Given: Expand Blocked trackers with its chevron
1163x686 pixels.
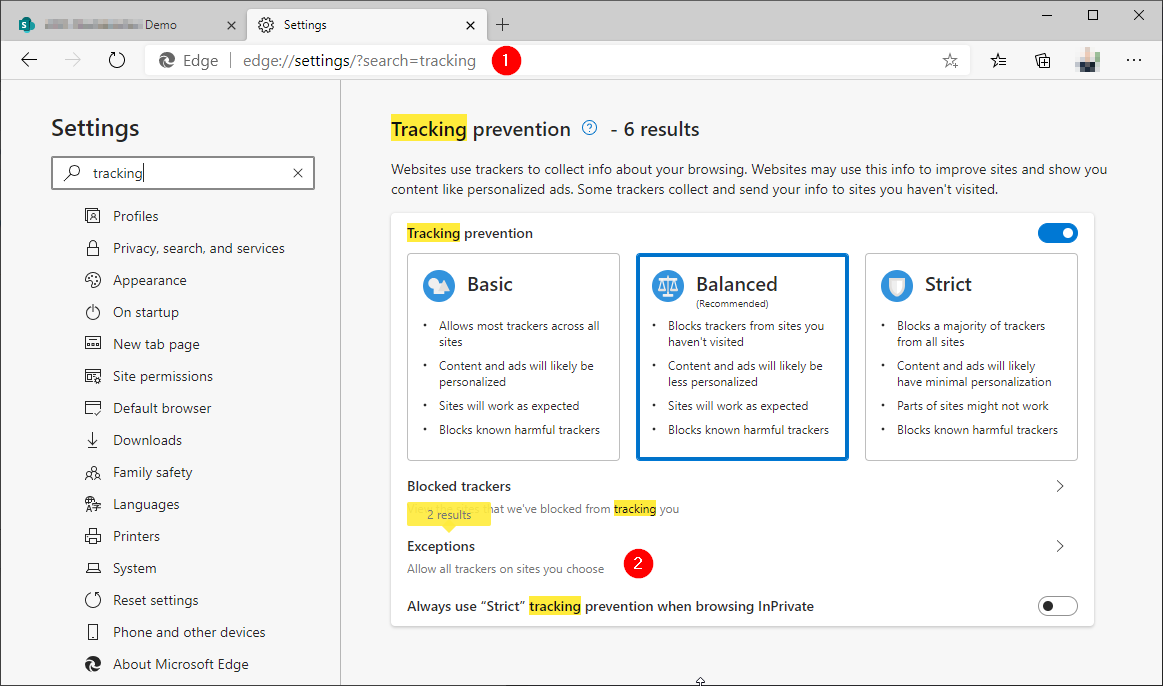Looking at the screenshot, I should tap(1060, 486).
